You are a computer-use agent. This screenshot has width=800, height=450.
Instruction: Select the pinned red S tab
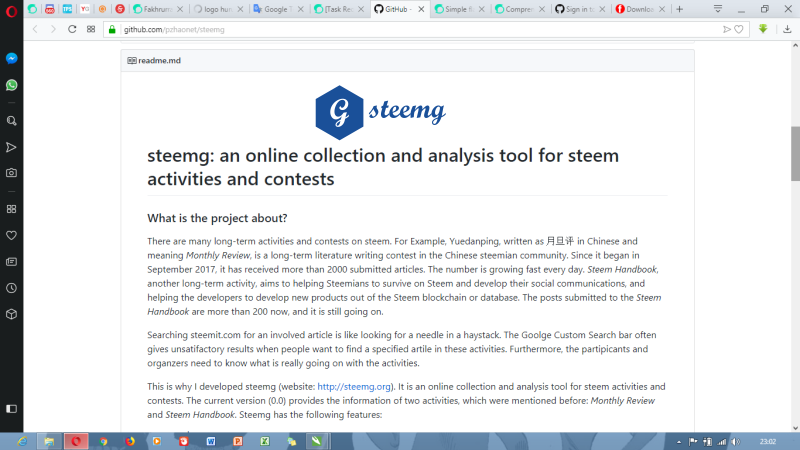(120, 9)
